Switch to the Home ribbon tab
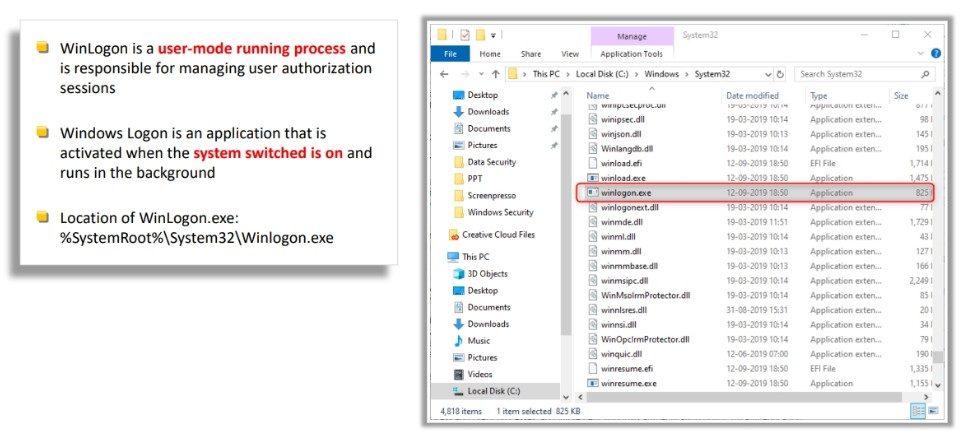The image size is (974, 438). 490,54
